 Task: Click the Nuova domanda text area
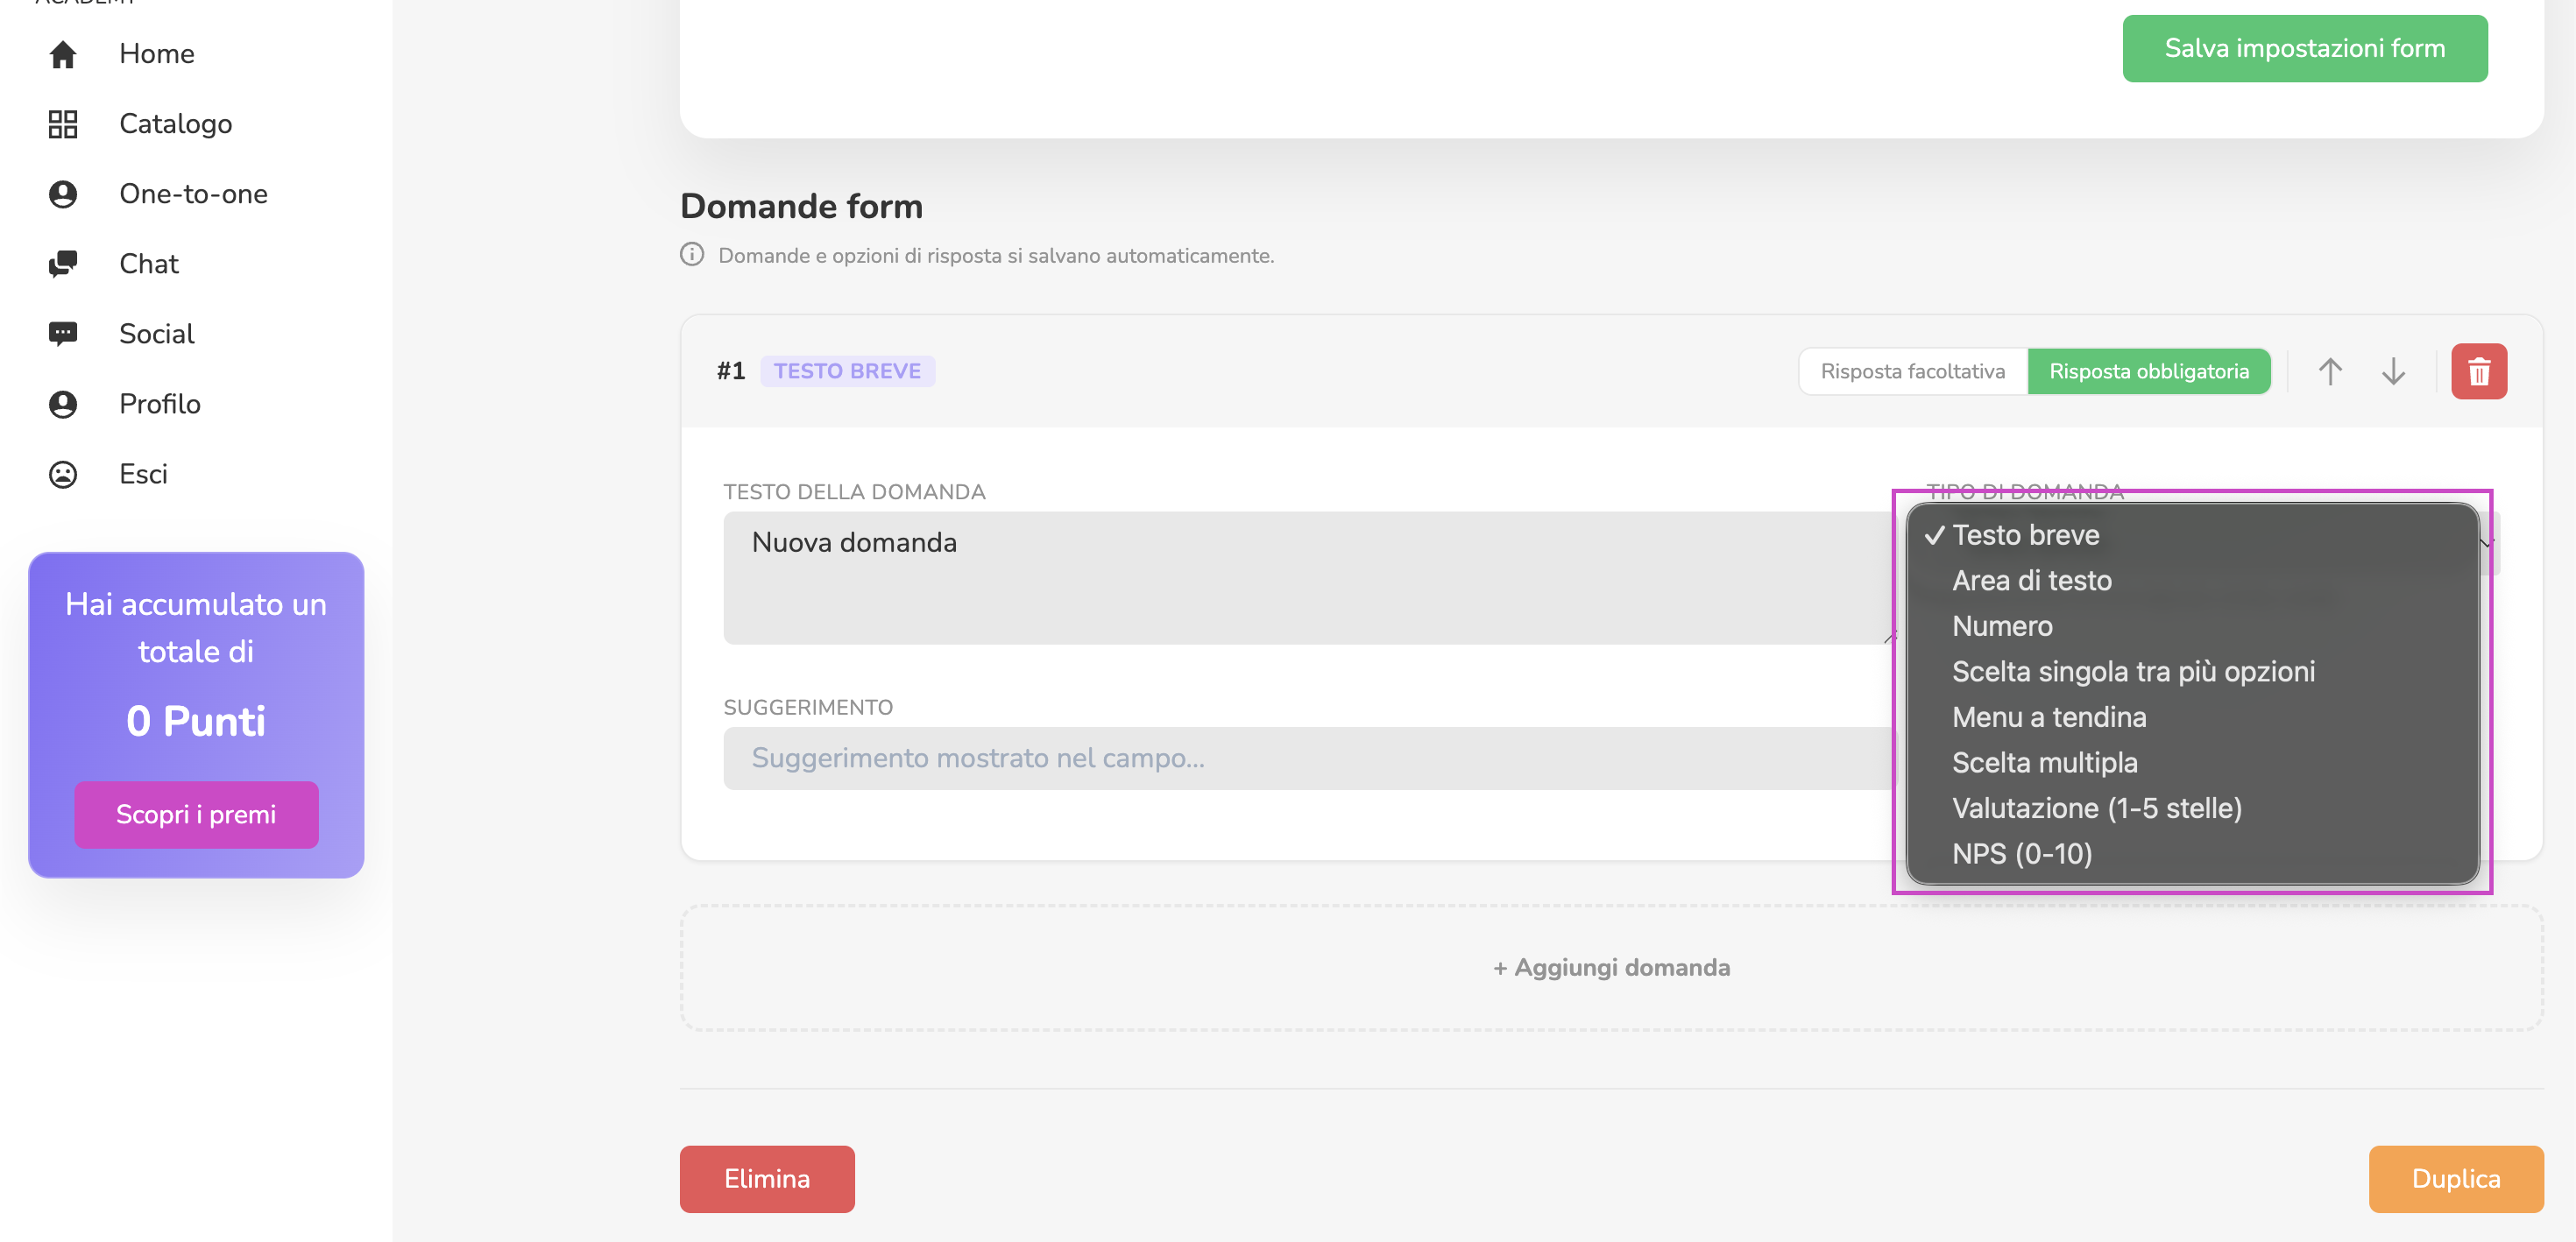click(x=1309, y=578)
